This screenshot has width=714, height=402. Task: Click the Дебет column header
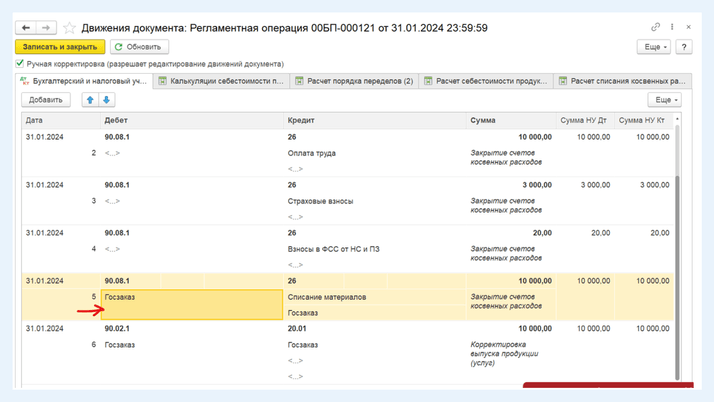192,120
